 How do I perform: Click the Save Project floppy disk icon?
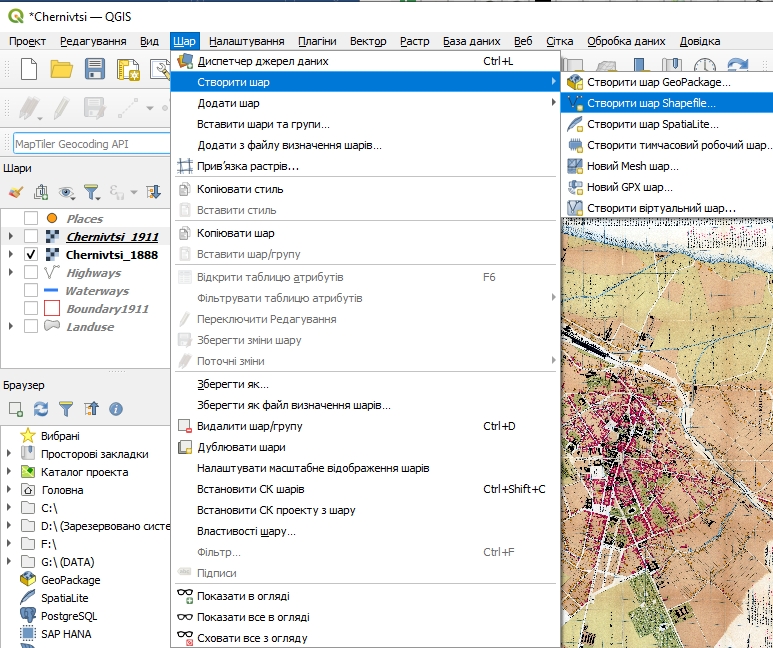click(x=95, y=69)
